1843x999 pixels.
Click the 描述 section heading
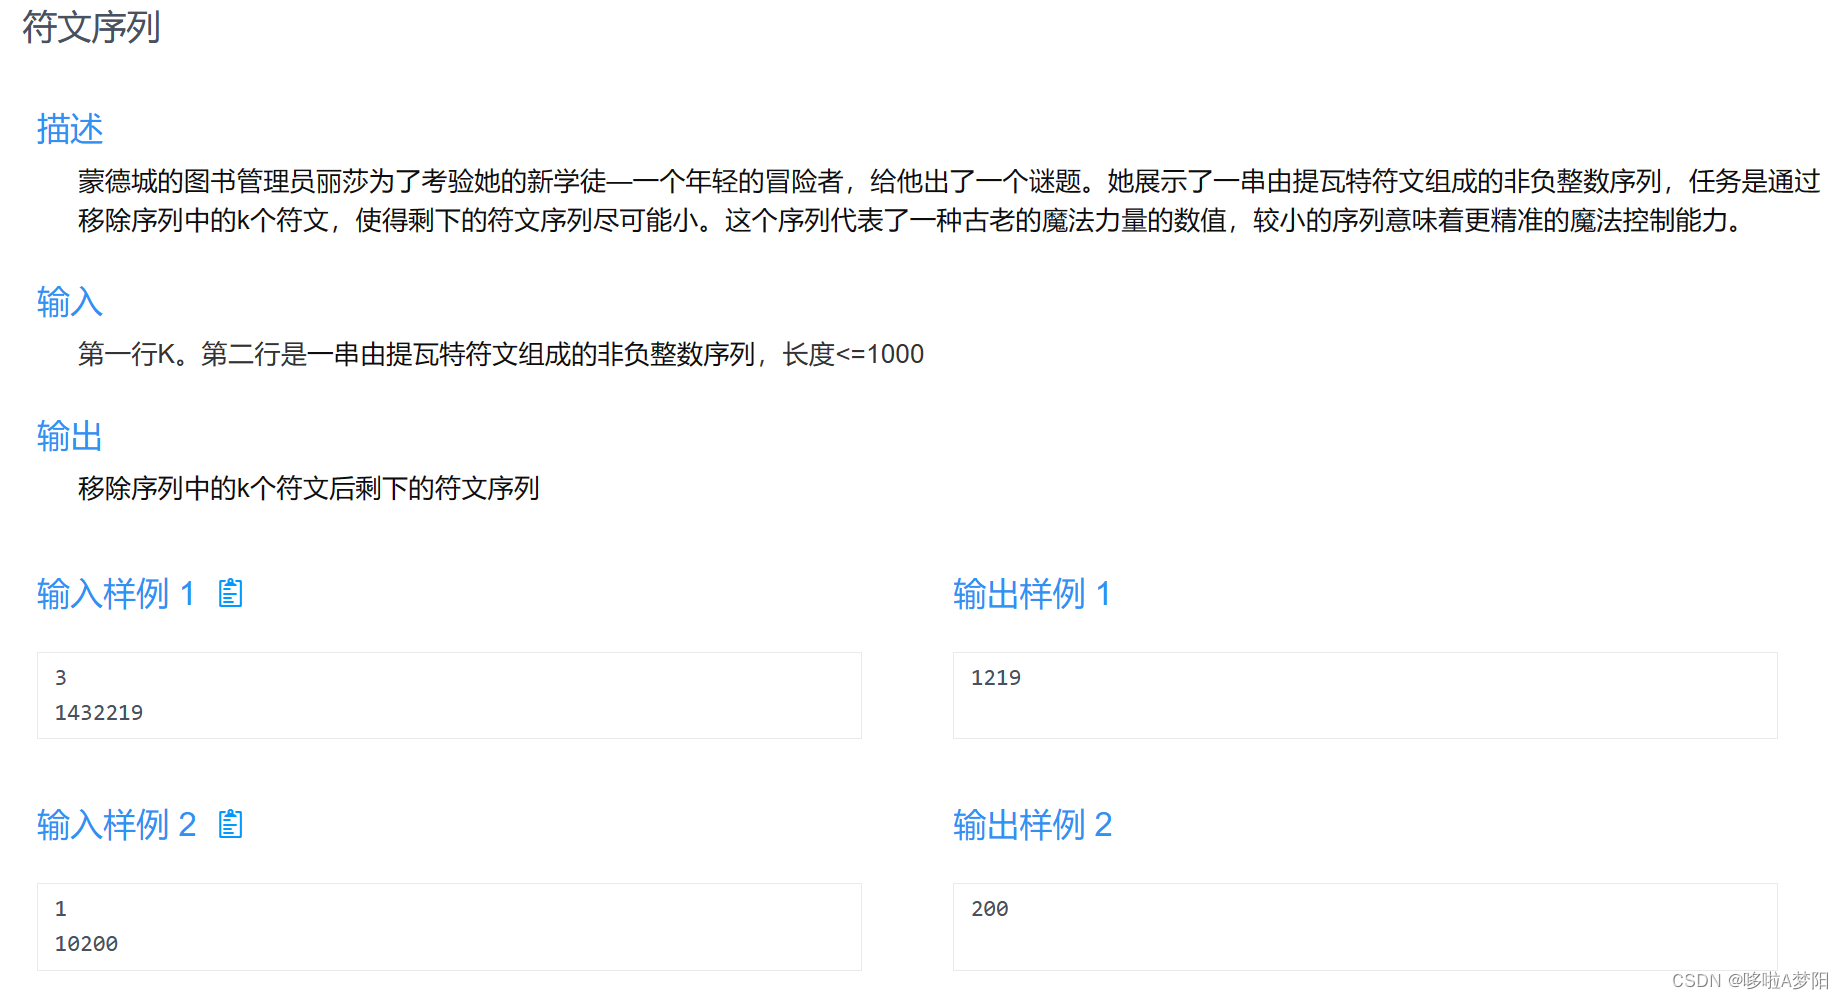(70, 129)
